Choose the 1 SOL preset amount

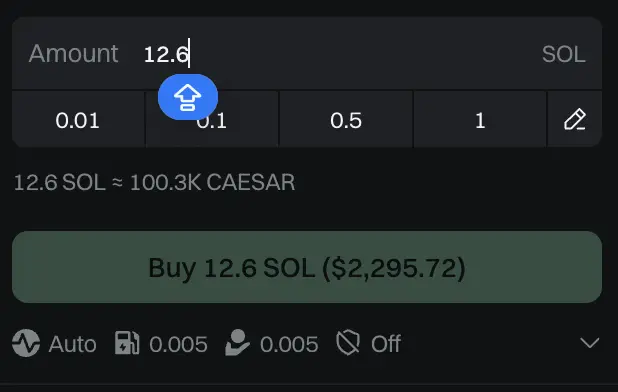pyautogui.click(x=480, y=119)
